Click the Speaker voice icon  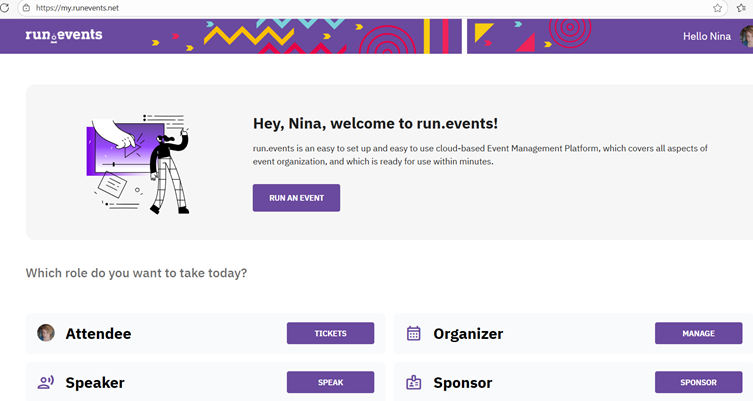coord(46,382)
